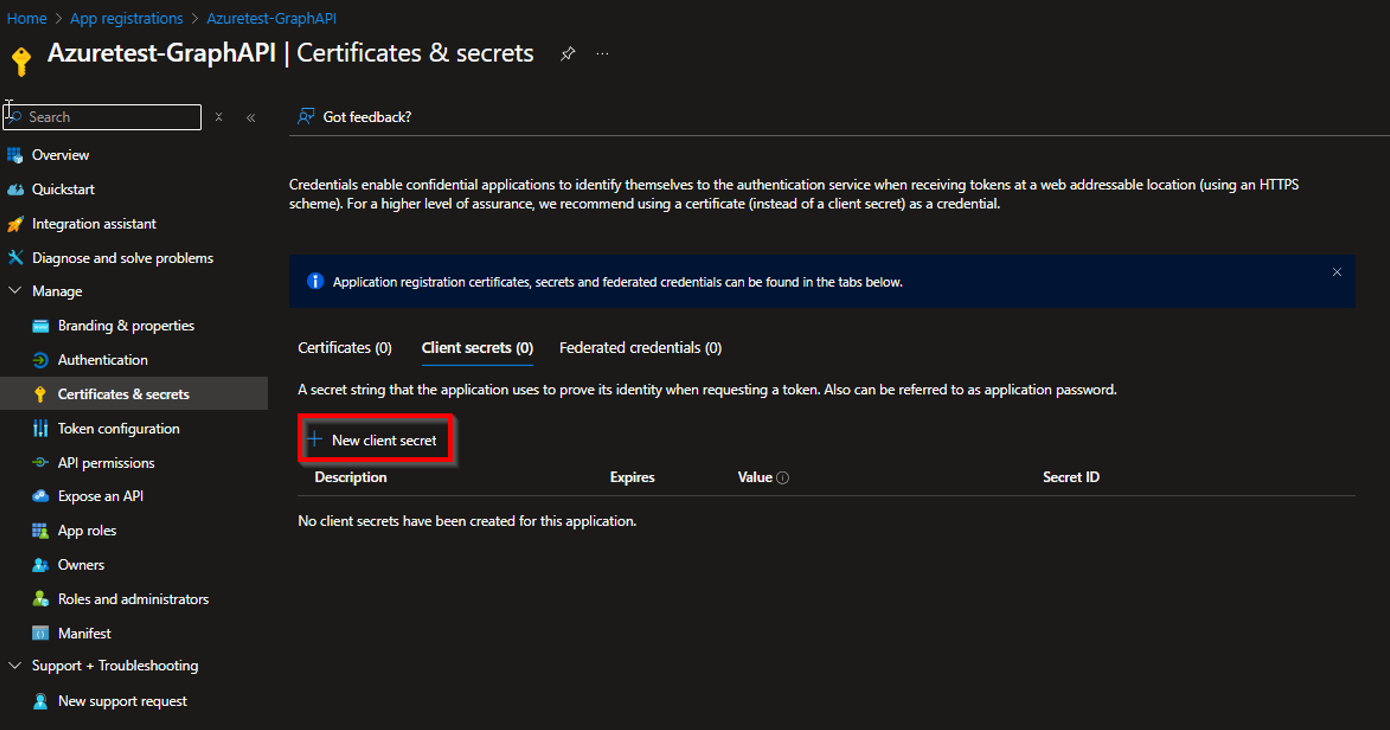Screen dimensions: 1390x730
Task: Switch to Federated credentials (0) tab
Action: click(x=640, y=348)
